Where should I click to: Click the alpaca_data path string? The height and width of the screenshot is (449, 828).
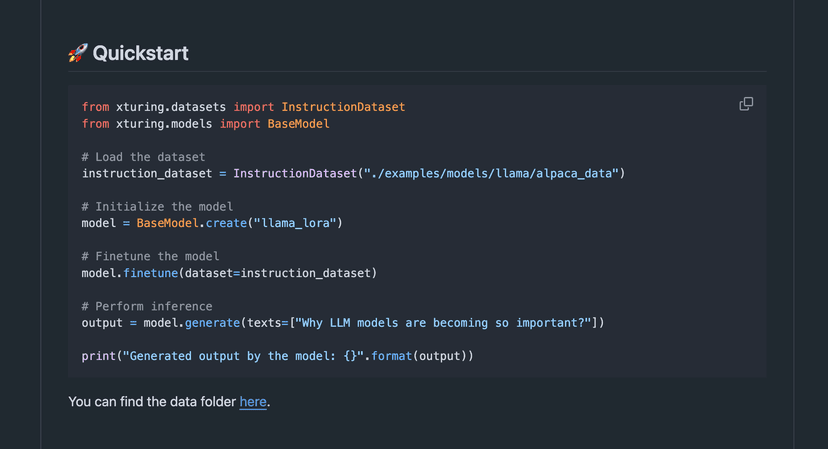(491, 174)
